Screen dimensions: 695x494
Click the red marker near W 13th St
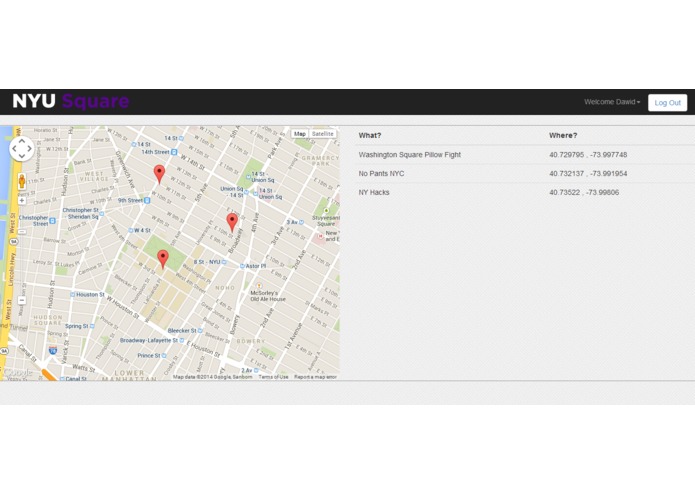coord(159,174)
